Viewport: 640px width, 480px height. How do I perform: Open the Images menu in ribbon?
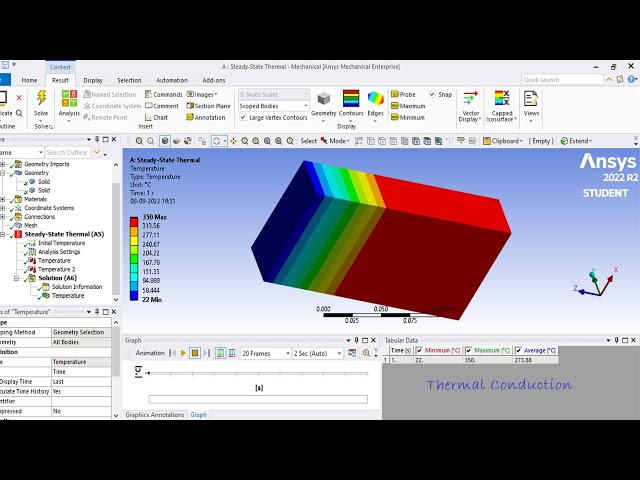[202, 94]
